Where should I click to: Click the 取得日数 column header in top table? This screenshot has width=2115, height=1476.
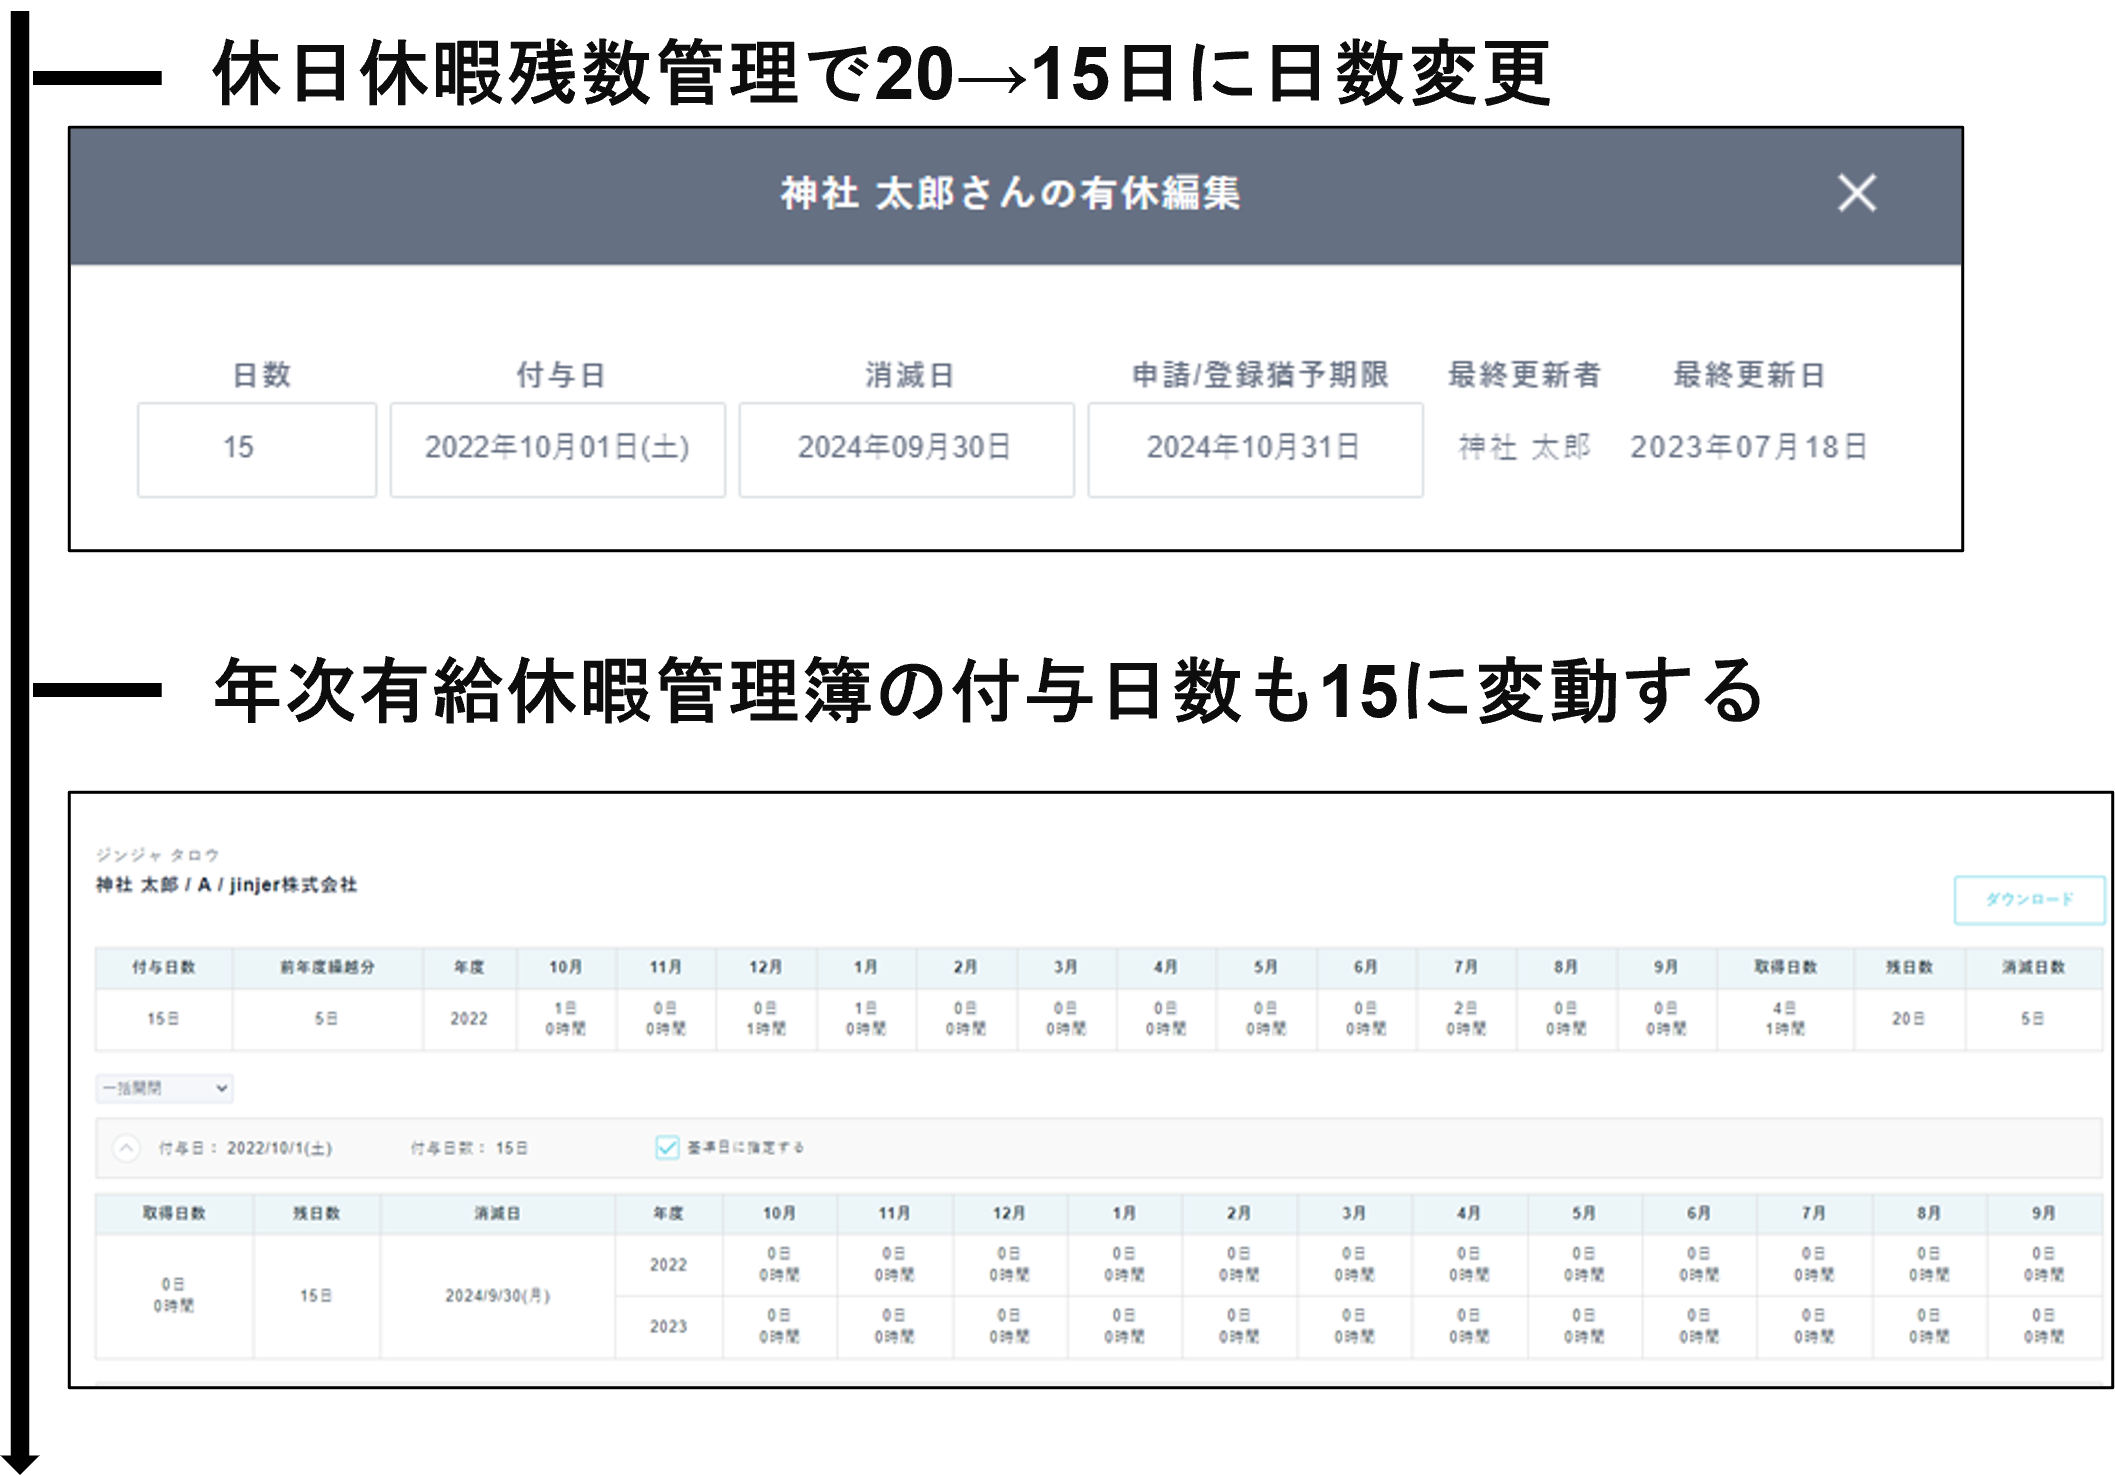[x=1785, y=967]
